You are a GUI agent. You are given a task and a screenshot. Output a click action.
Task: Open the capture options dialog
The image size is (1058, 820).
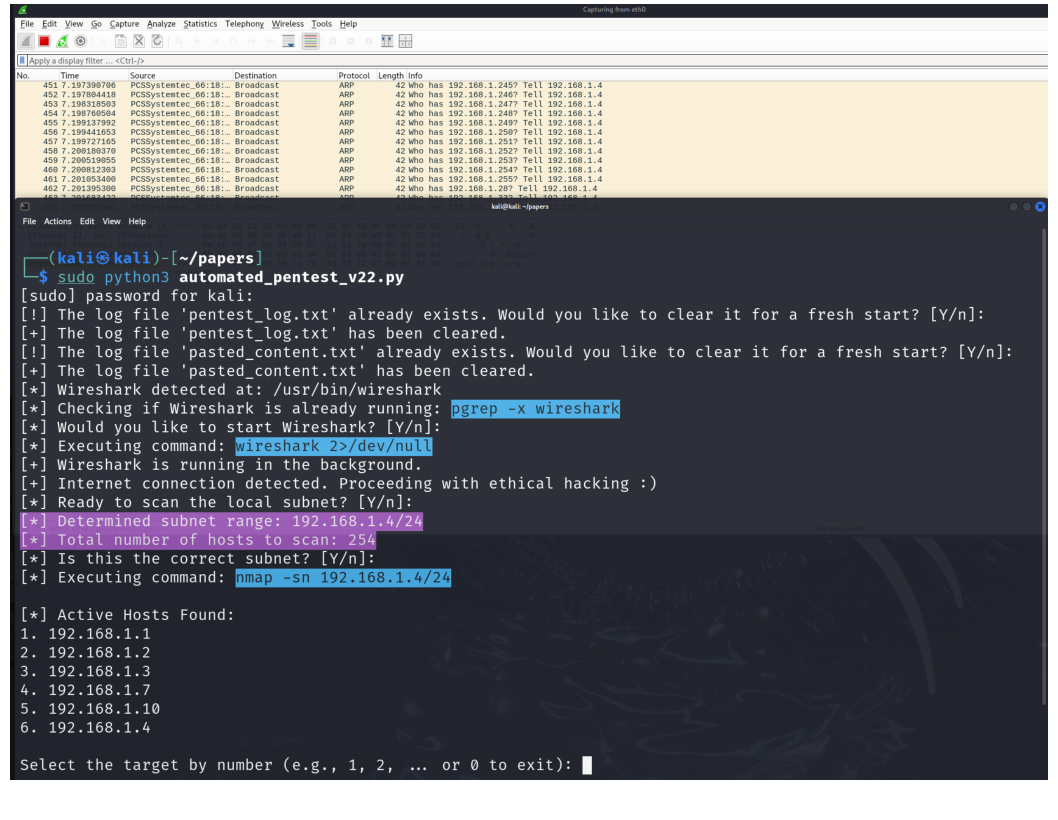pos(82,40)
